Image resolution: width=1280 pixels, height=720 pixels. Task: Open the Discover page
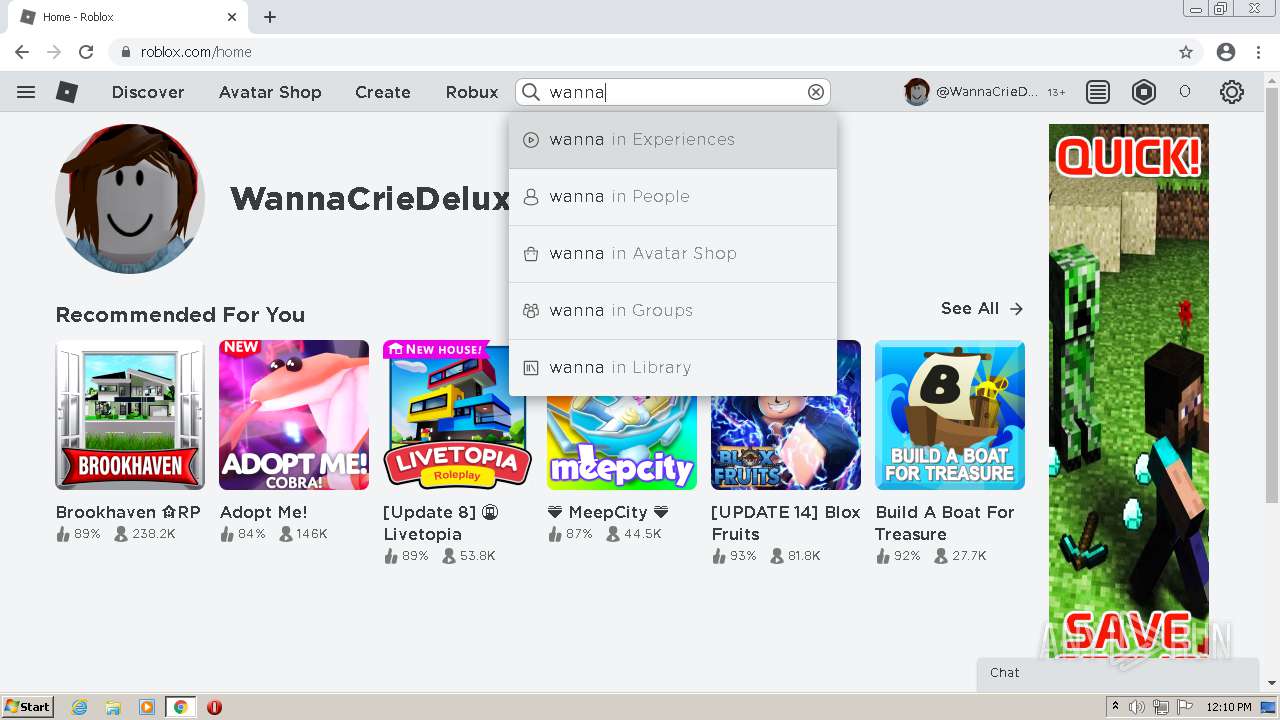pyautogui.click(x=148, y=92)
